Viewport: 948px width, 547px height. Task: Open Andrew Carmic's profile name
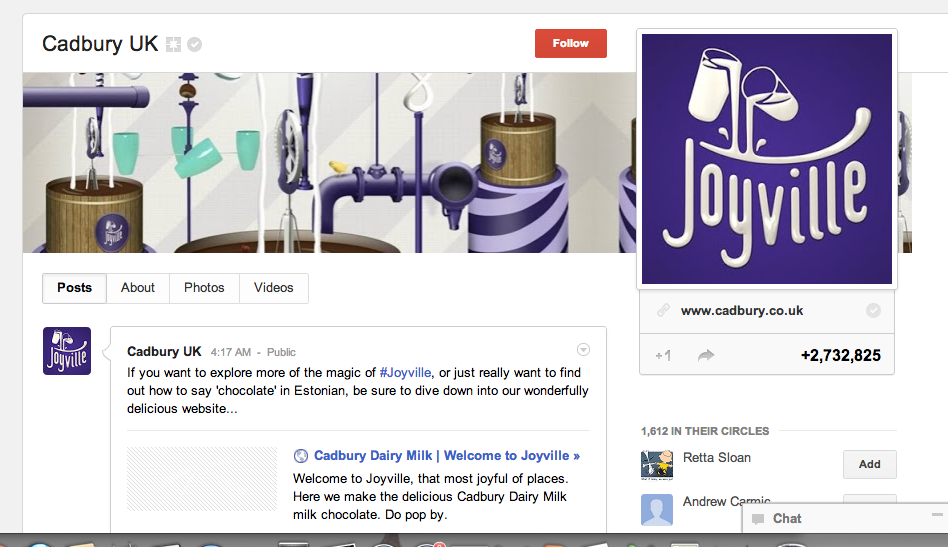point(726,501)
